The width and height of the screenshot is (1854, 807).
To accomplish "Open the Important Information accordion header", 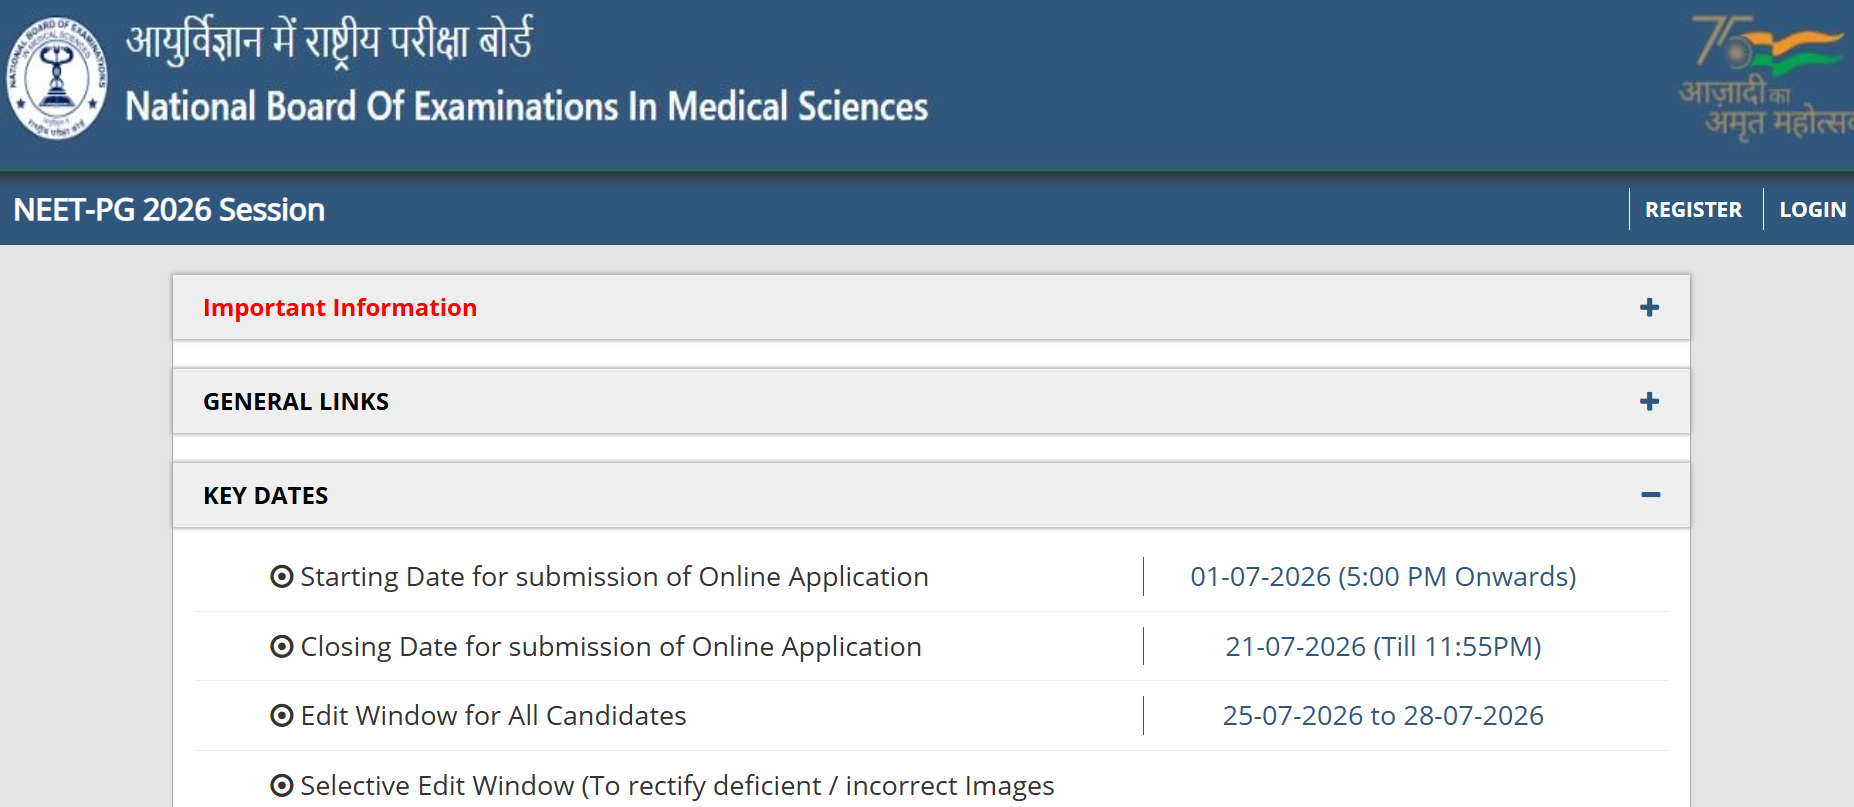I will 931,307.
